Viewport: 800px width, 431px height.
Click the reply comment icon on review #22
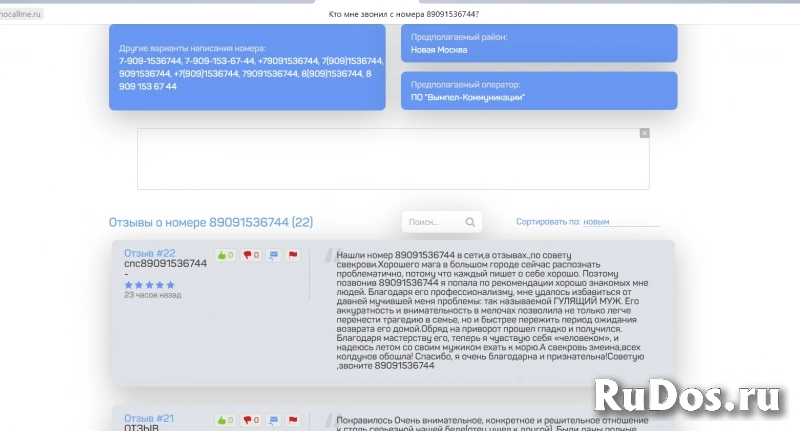(x=274, y=255)
